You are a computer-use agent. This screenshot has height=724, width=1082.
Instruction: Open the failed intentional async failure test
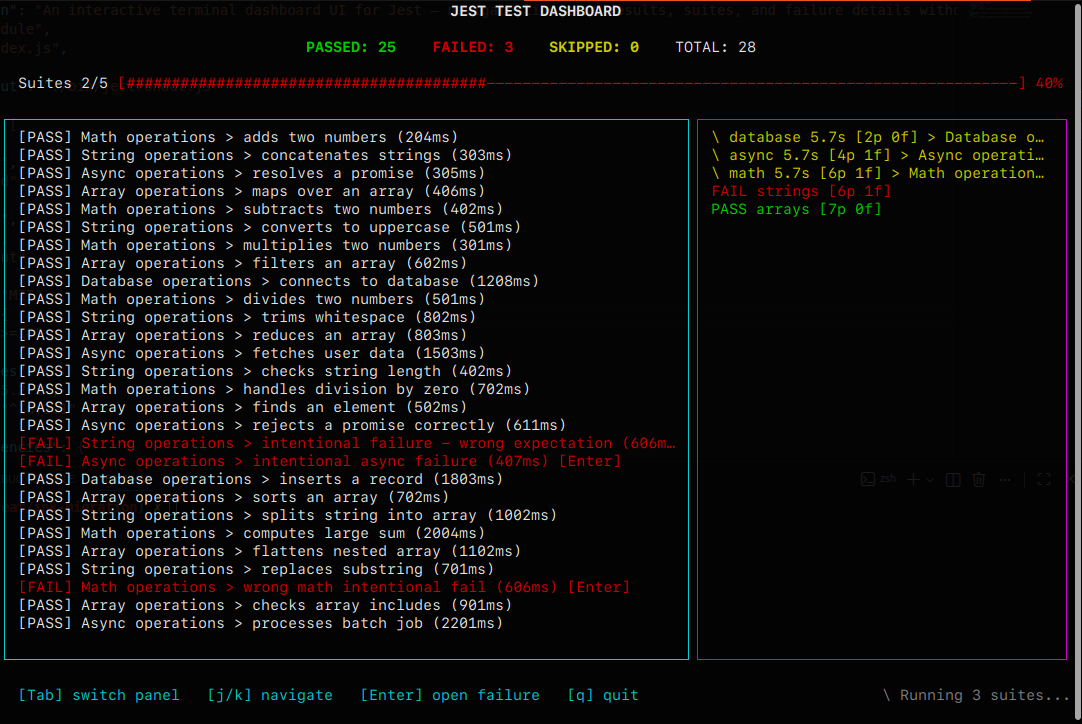tap(320, 461)
